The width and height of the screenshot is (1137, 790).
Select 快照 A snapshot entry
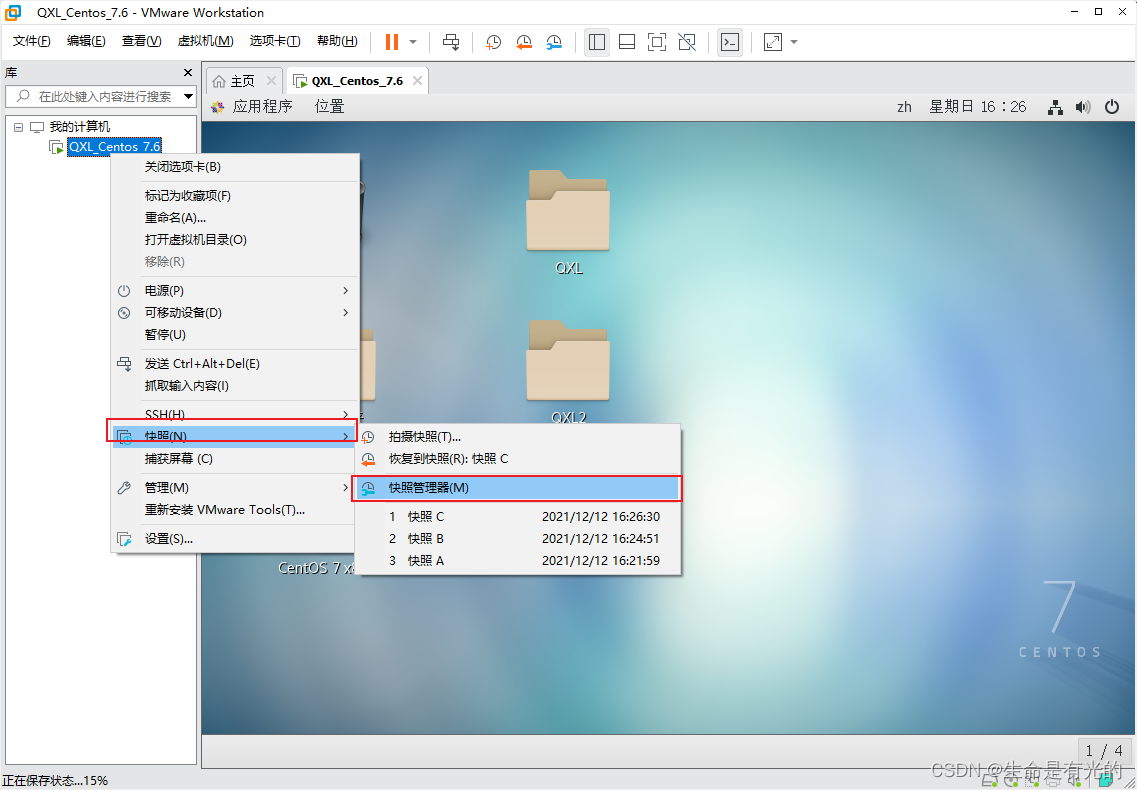click(x=517, y=561)
